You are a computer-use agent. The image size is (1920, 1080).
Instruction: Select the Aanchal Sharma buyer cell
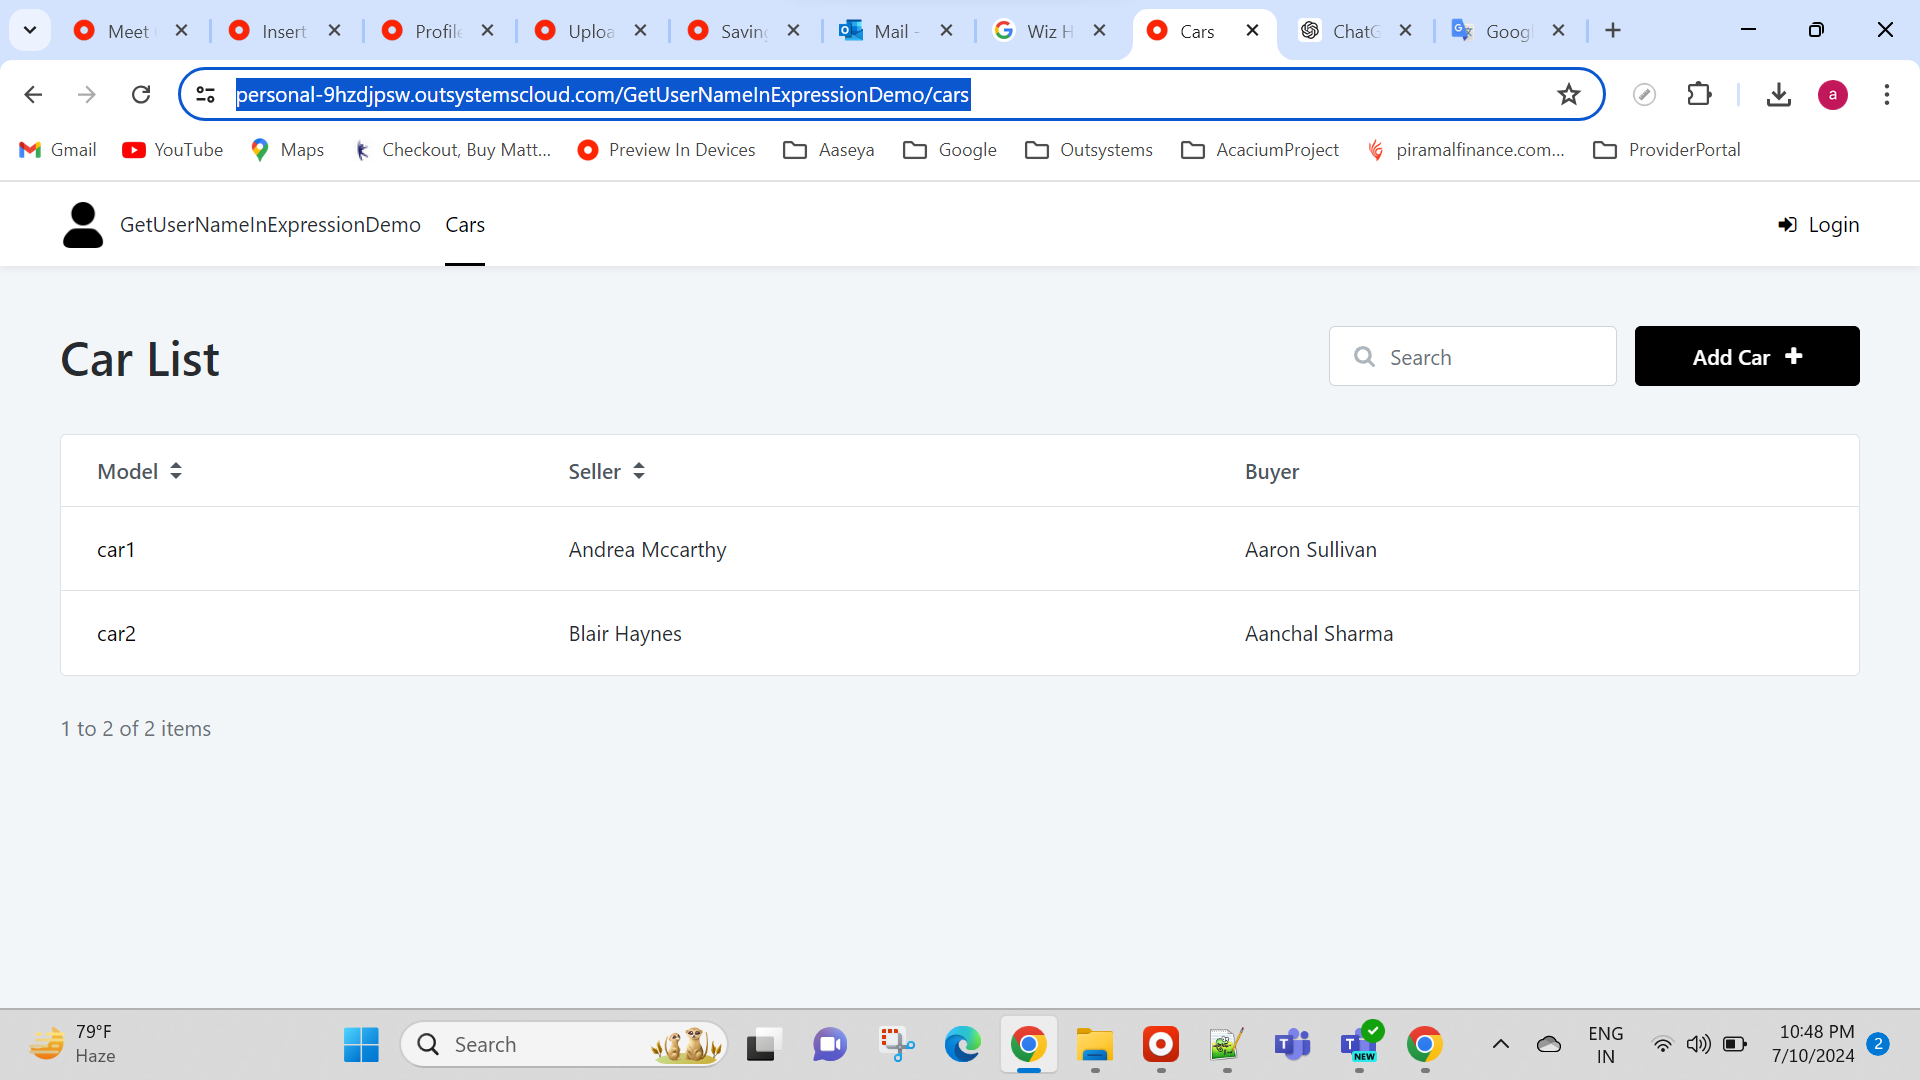[x=1318, y=634]
